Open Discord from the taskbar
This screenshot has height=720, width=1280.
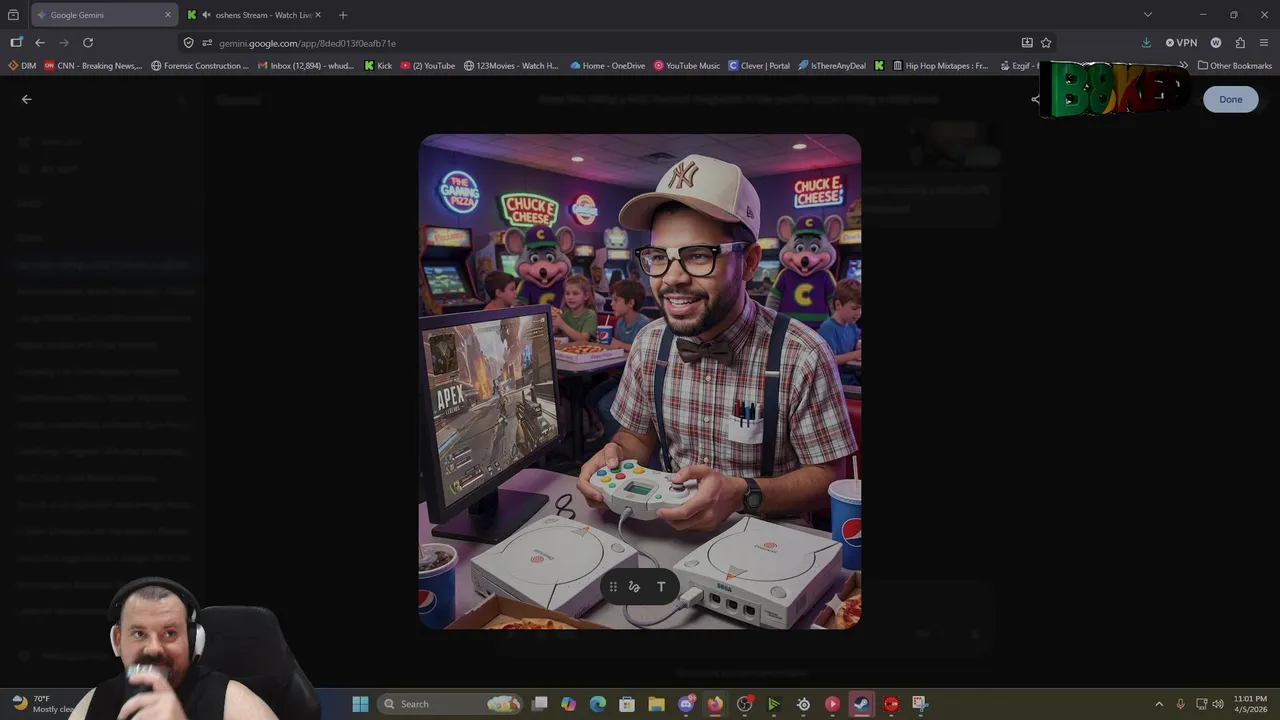tap(686, 704)
